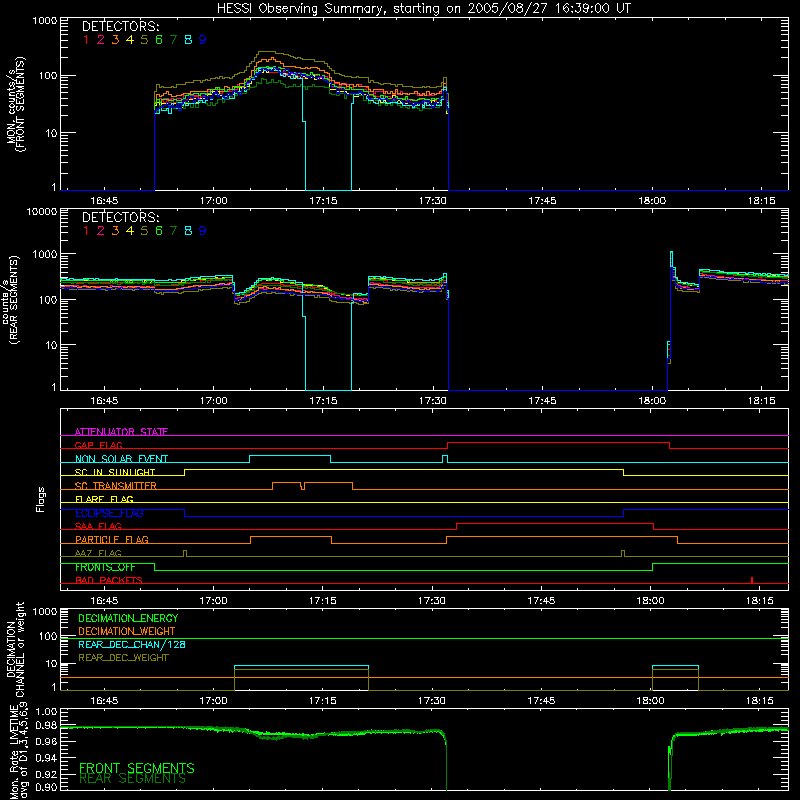Click the 17:30 tick label under the rear segments plot
Image resolution: width=800 pixels, height=800 pixels.
(433, 401)
